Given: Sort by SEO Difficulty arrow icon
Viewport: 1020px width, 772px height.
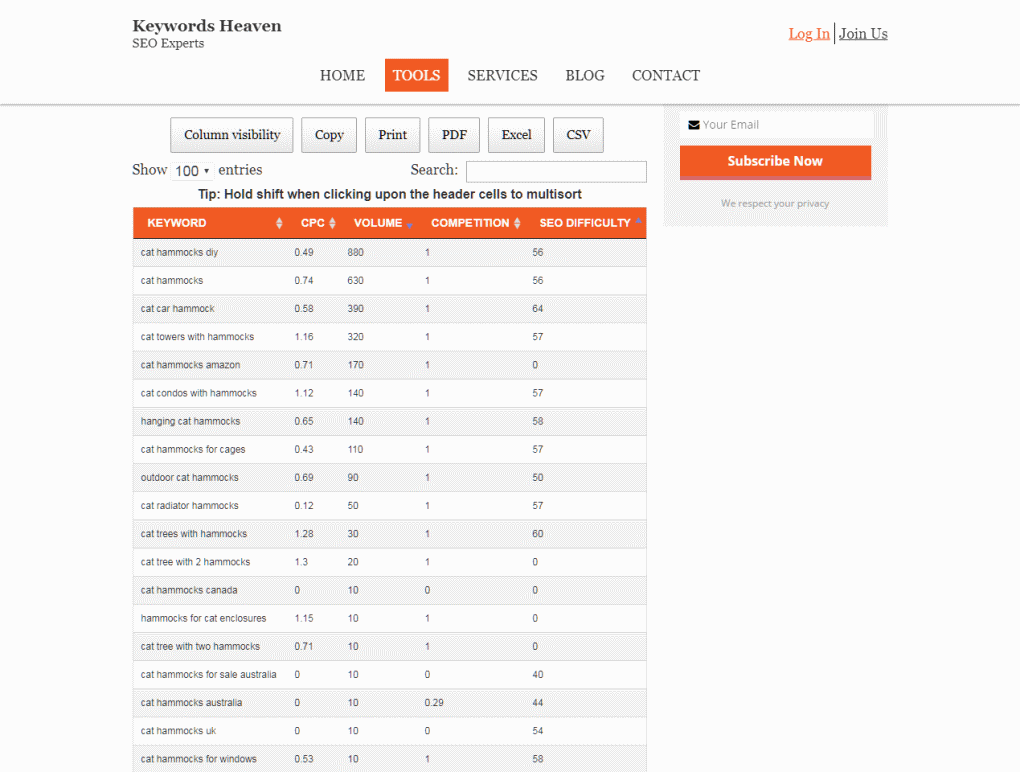Looking at the screenshot, I should [x=638, y=221].
